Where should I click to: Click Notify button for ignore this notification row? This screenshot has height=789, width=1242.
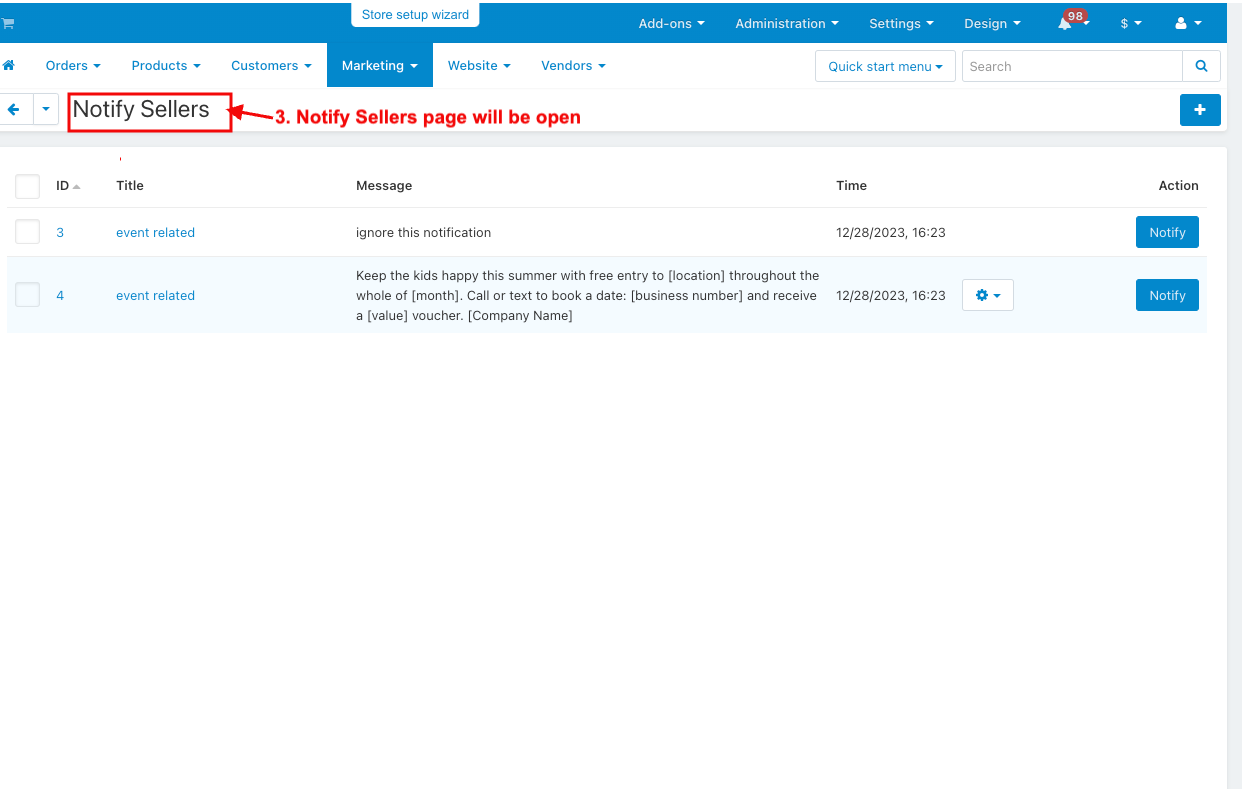[1166, 232]
